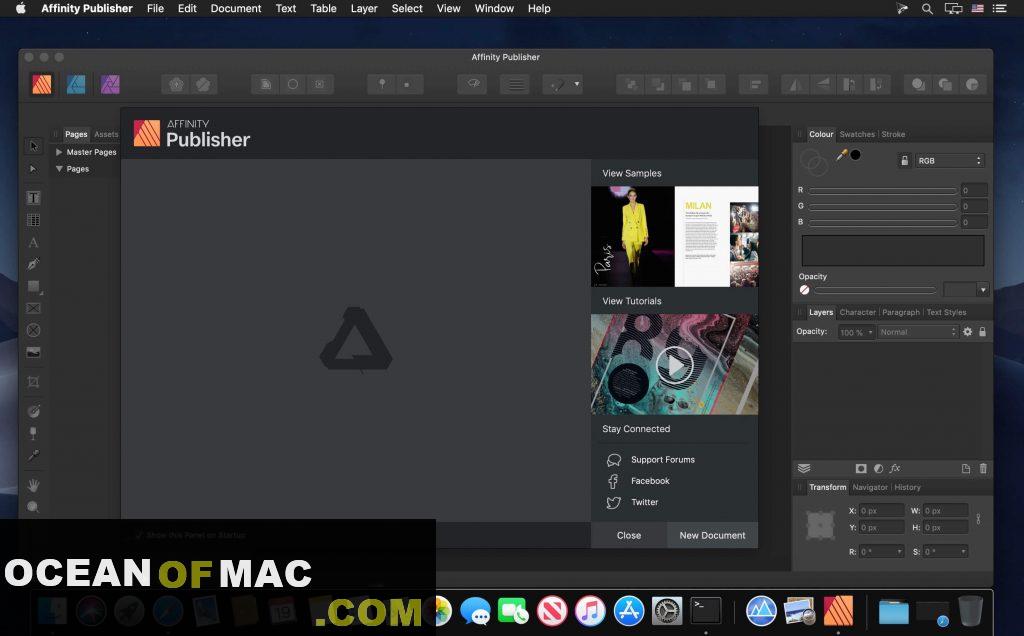The width and height of the screenshot is (1024, 636).
Task: Switch to the Stroke tab
Action: tap(893, 135)
